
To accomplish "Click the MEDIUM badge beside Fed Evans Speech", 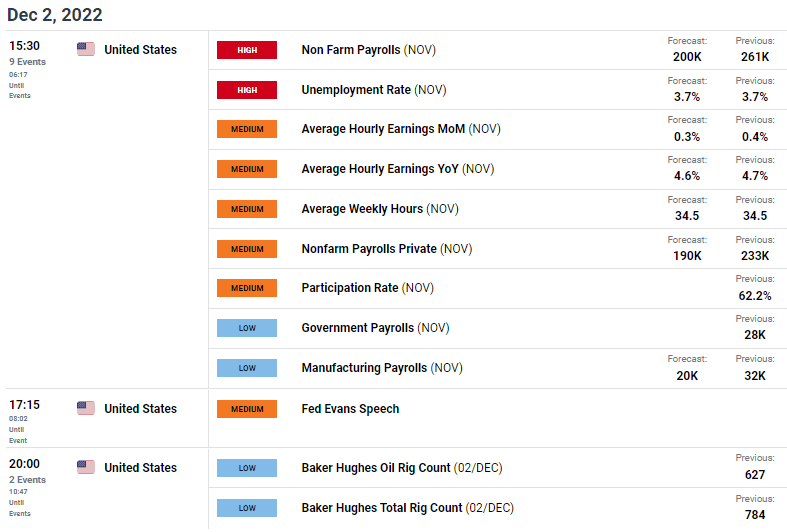I will point(246,408).
